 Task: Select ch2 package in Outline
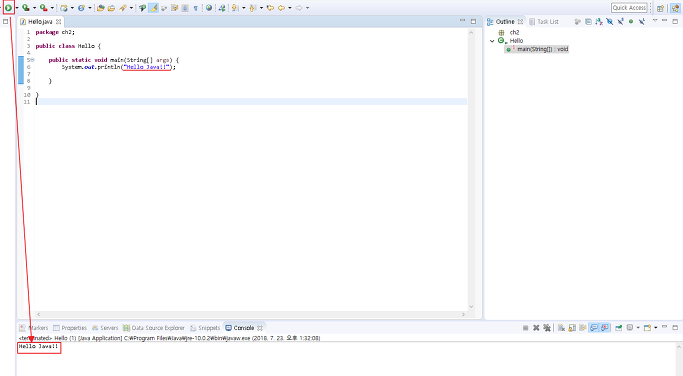point(514,32)
